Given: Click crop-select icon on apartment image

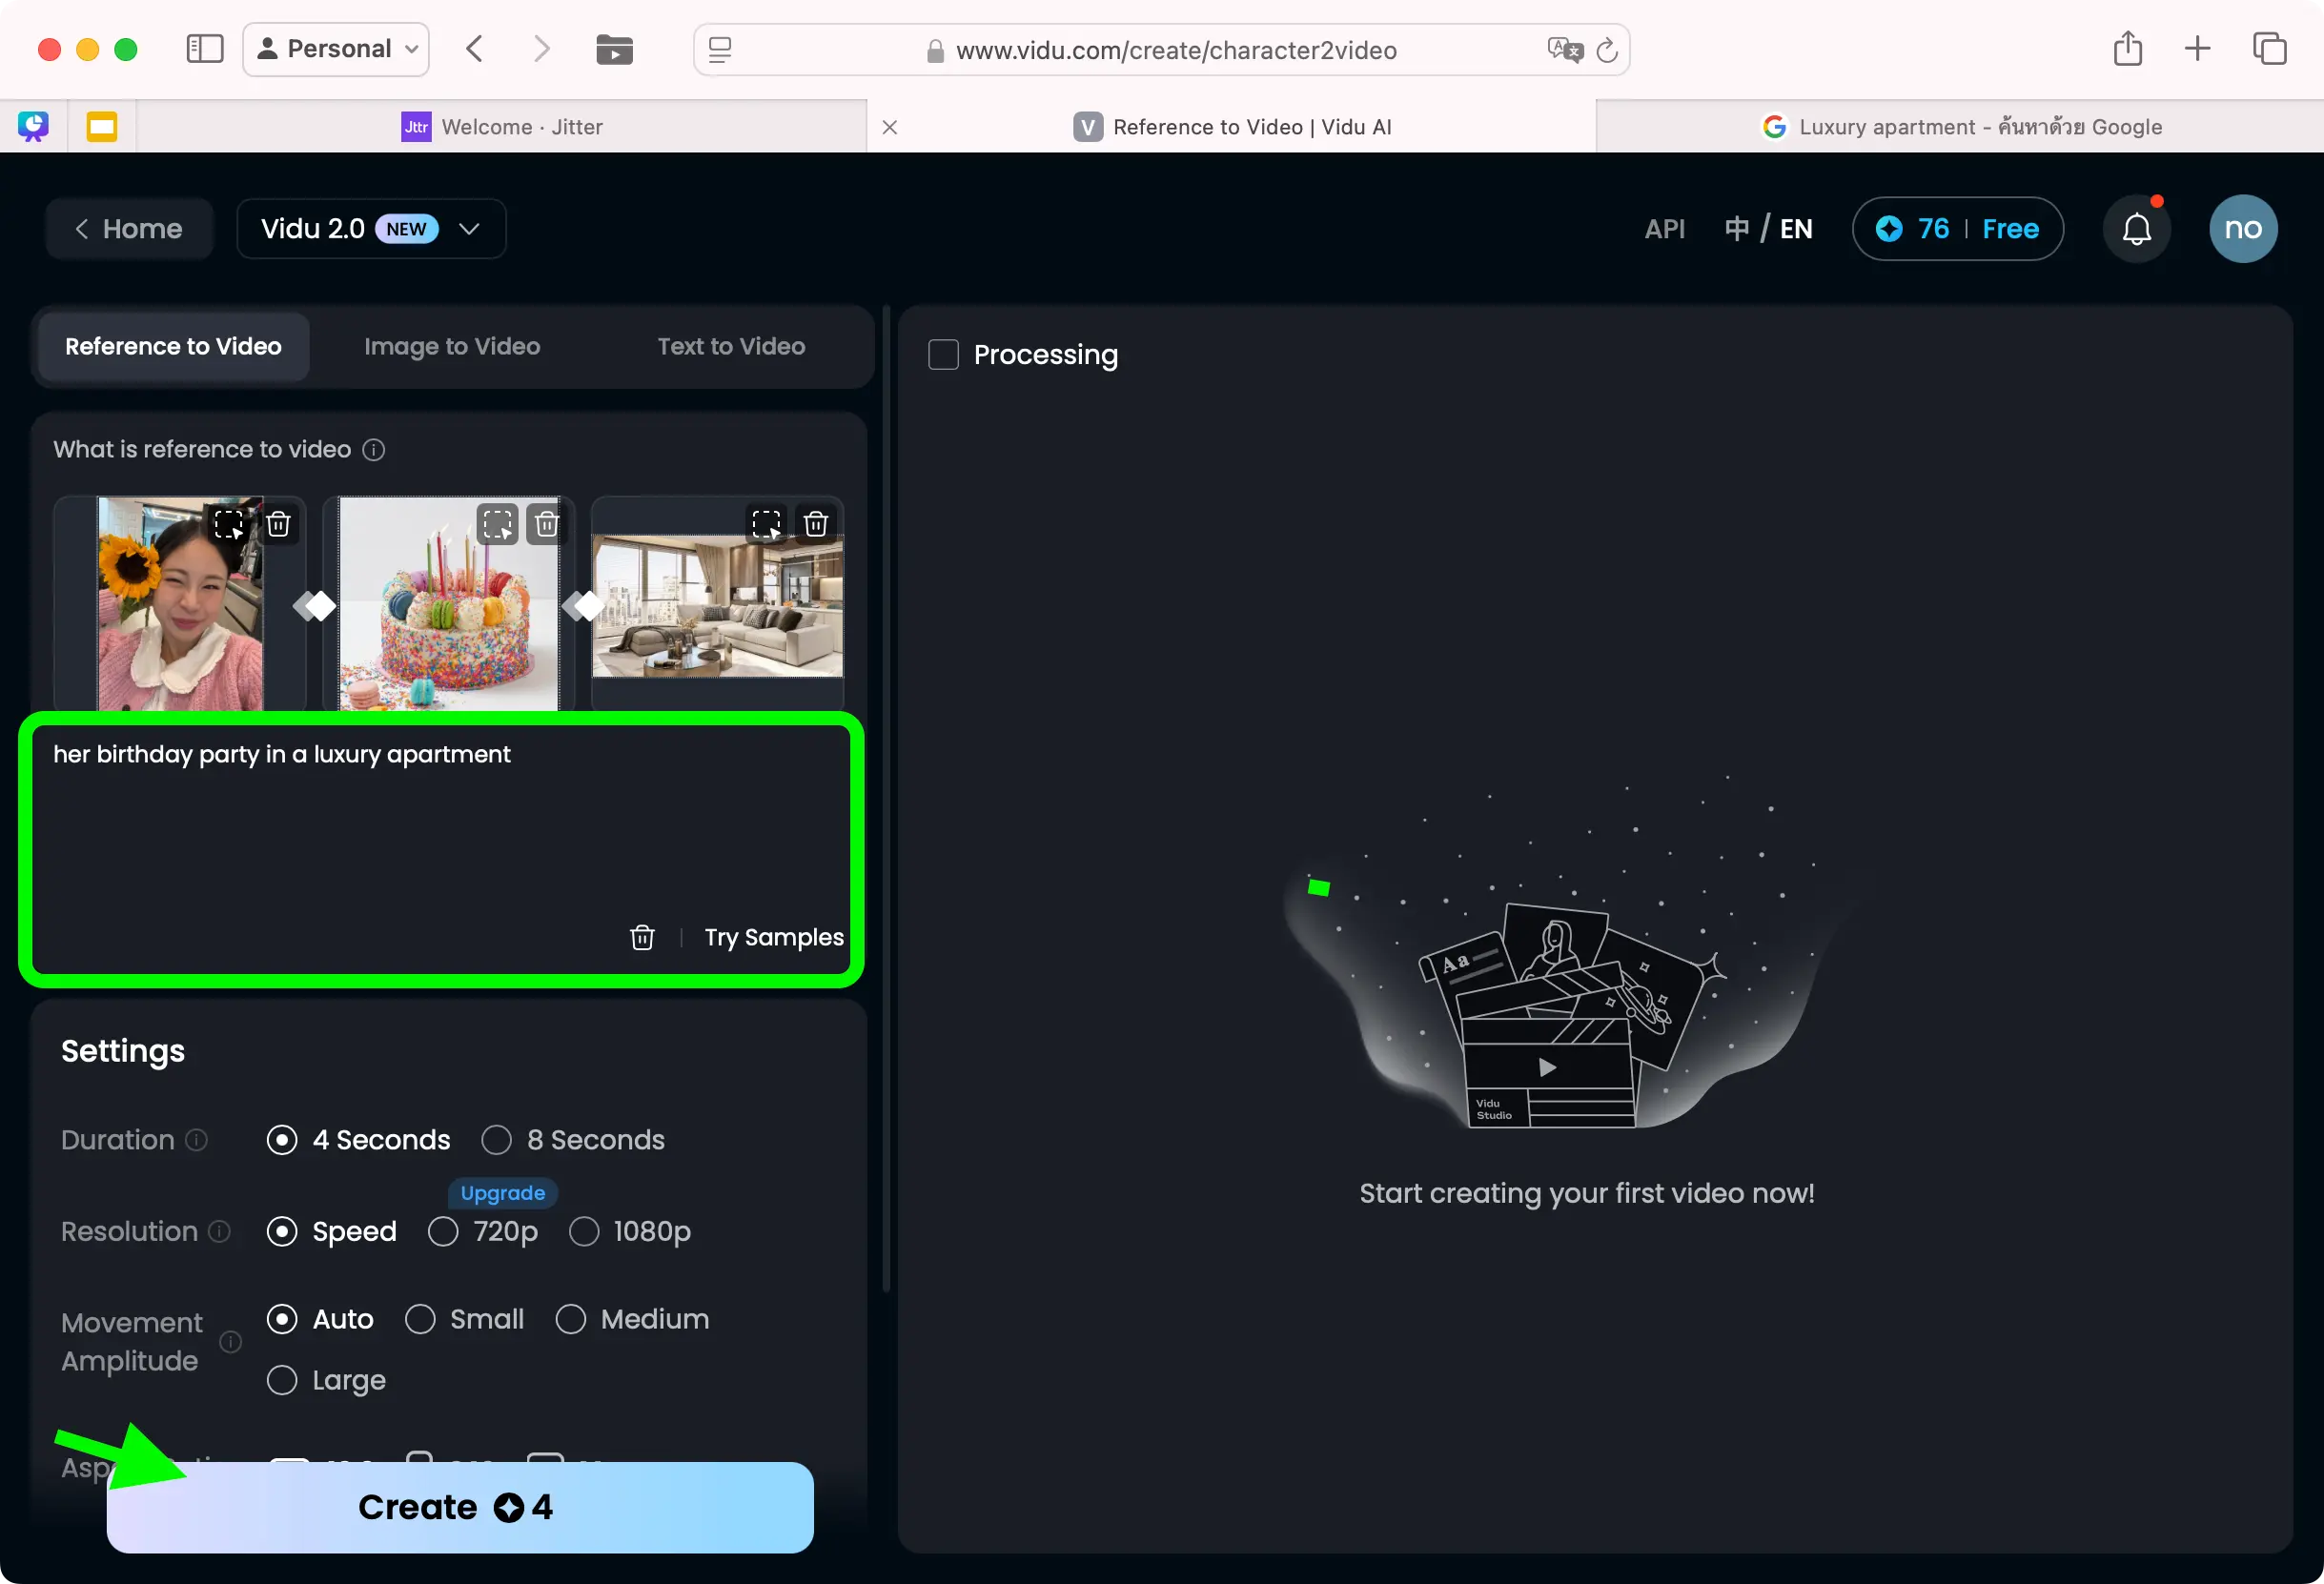Looking at the screenshot, I should 766,524.
